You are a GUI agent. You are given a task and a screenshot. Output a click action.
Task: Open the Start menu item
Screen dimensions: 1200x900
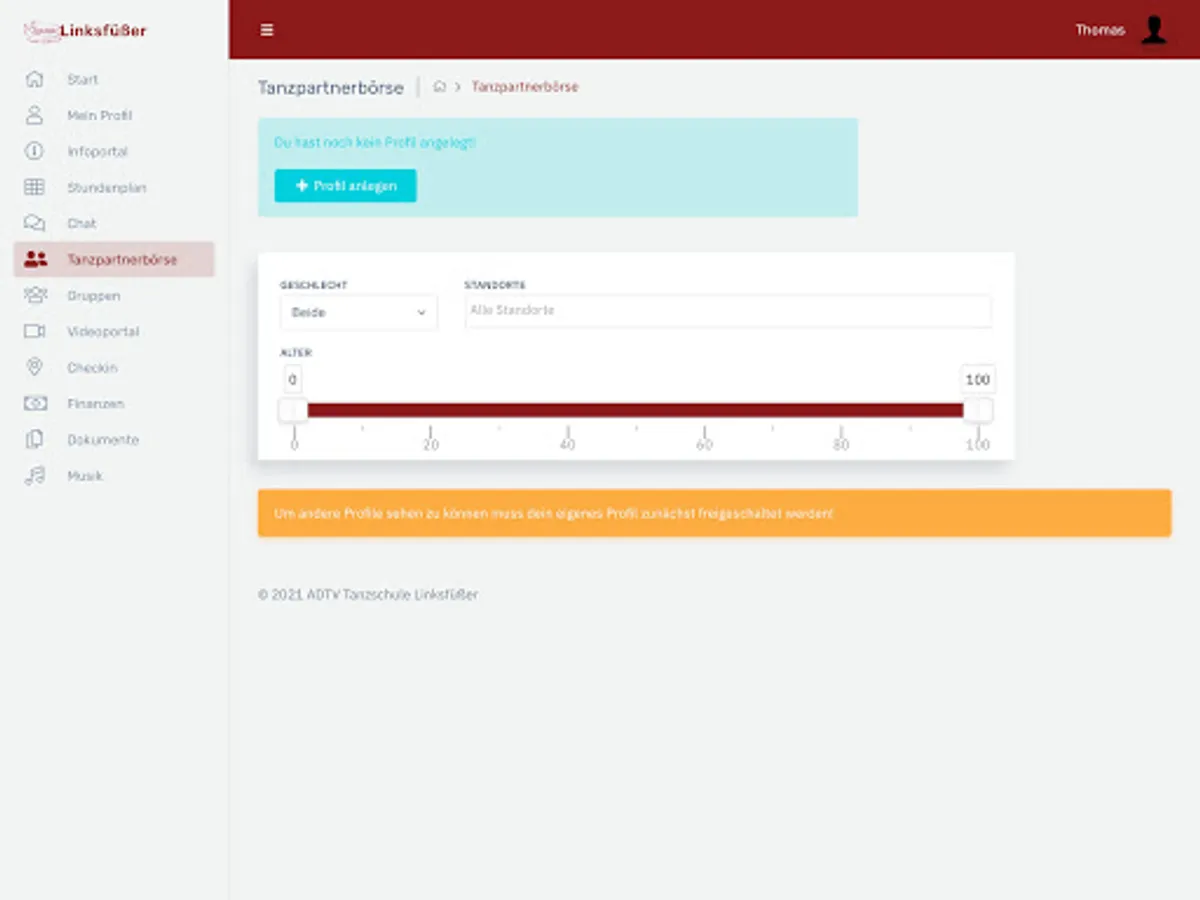pos(114,79)
